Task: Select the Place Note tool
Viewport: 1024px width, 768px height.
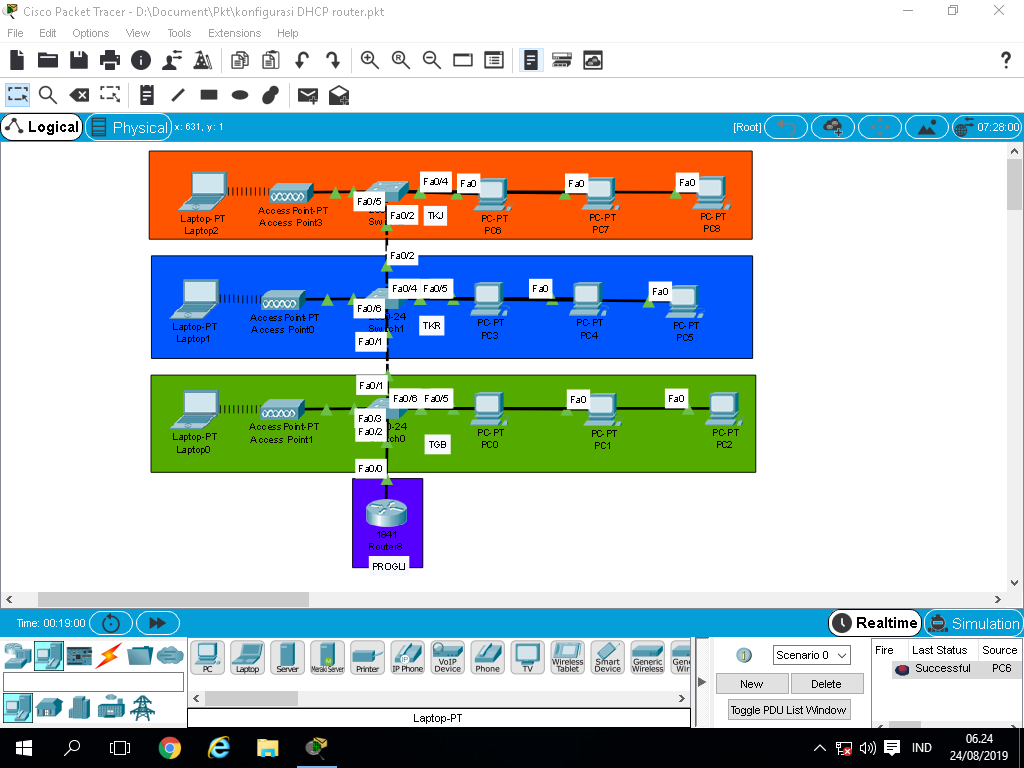Action: tap(146, 95)
